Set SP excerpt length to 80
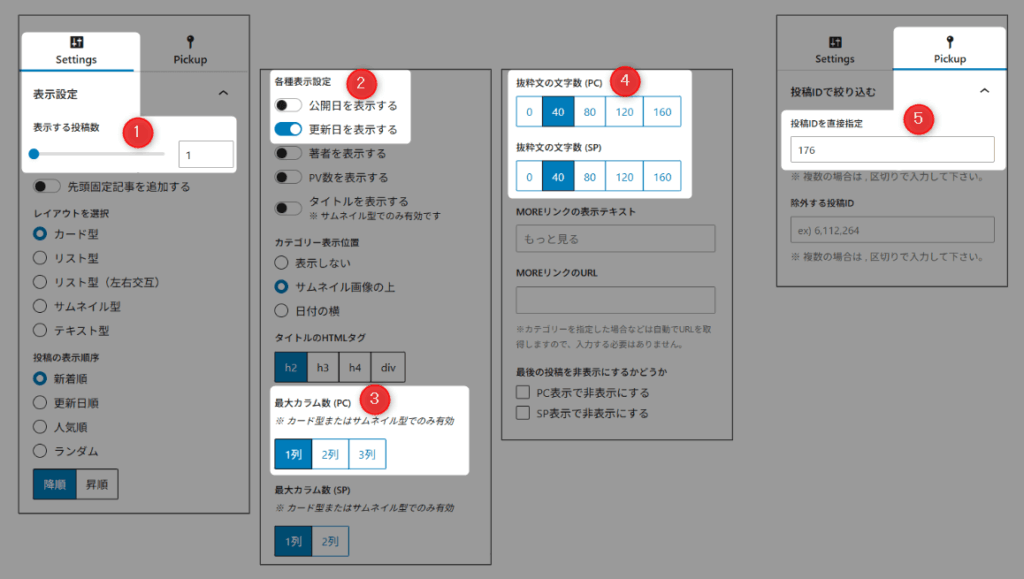Image resolution: width=1024 pixels, height=579 pixels. (590, 176)
